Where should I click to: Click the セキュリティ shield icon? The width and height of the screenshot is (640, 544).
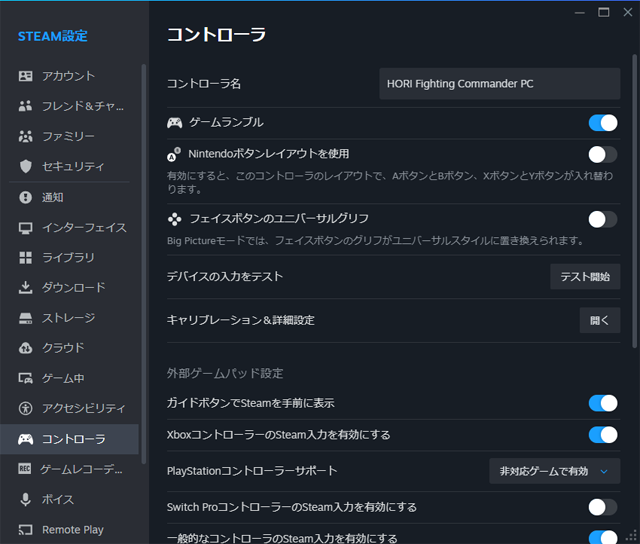[x=26, y=166]
